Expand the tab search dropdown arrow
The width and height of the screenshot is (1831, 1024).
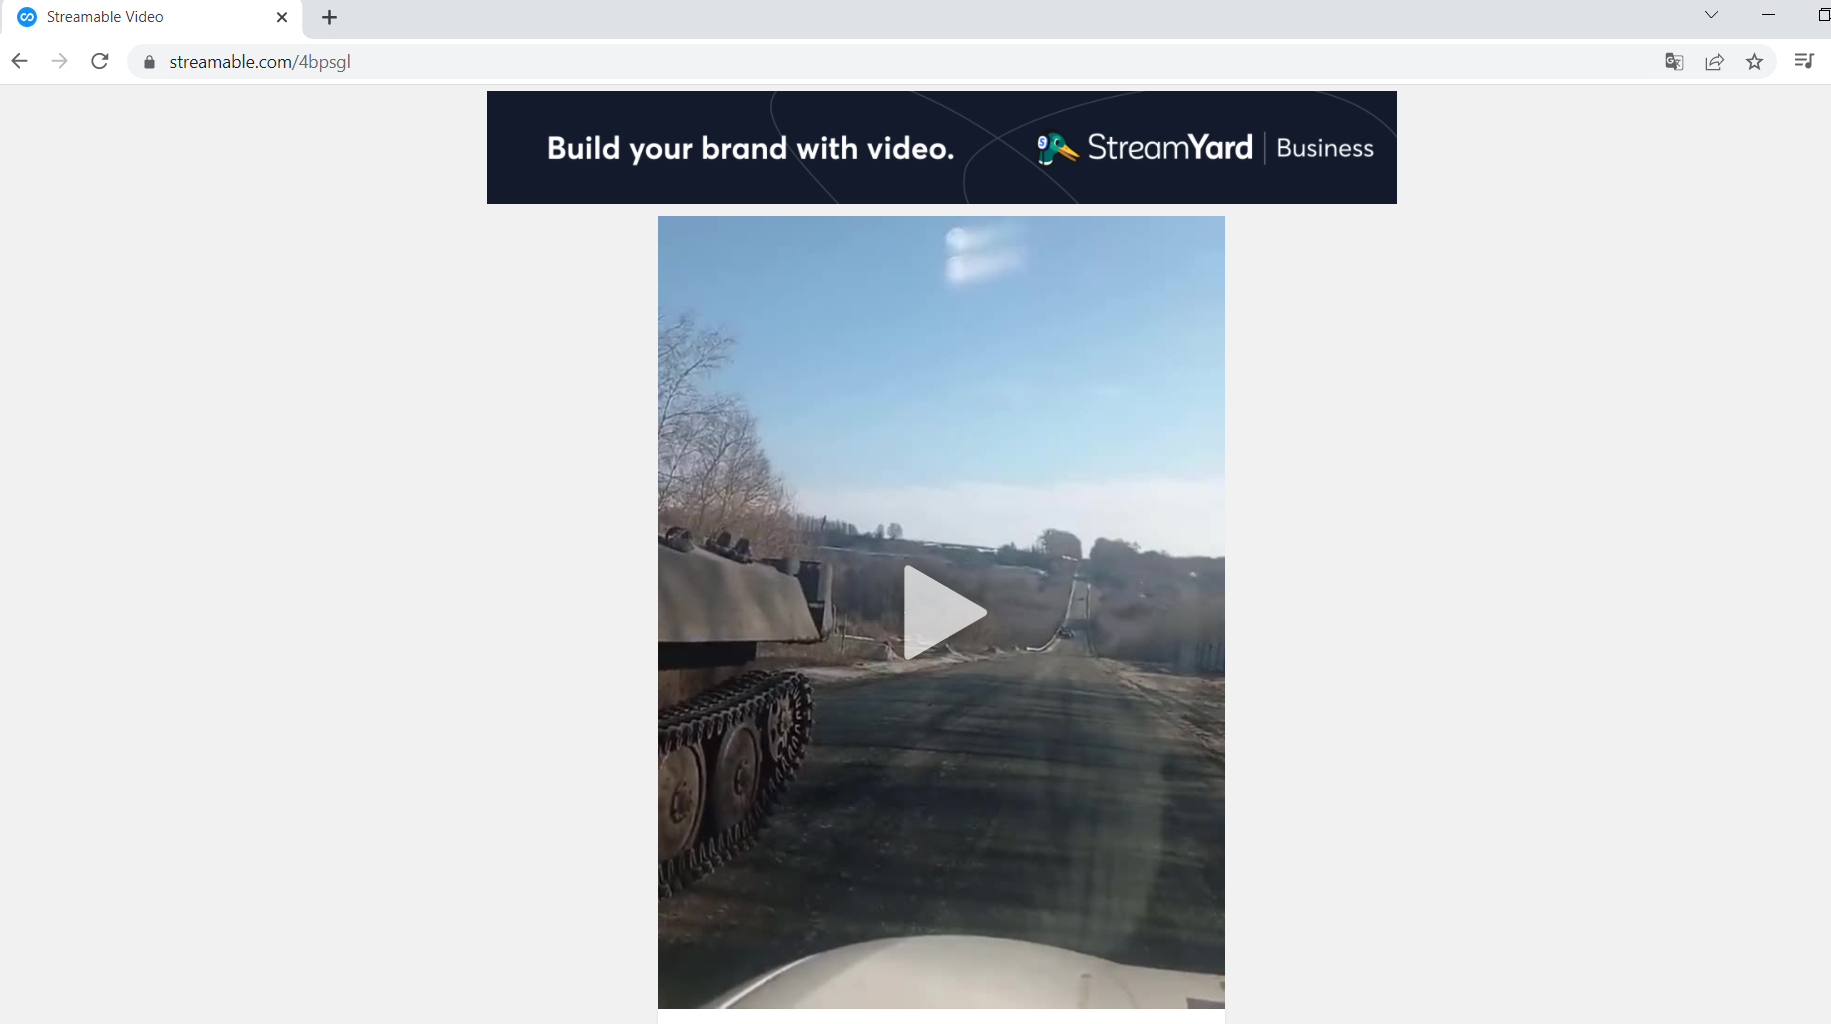coord(1711,15)
